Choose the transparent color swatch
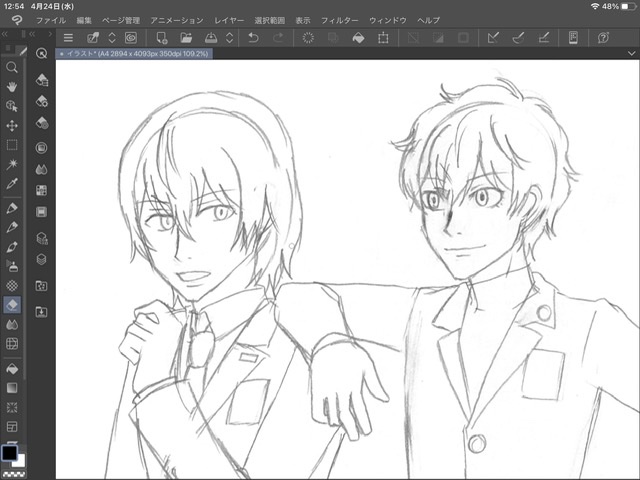The image size is (640, 480). point(14,474)
